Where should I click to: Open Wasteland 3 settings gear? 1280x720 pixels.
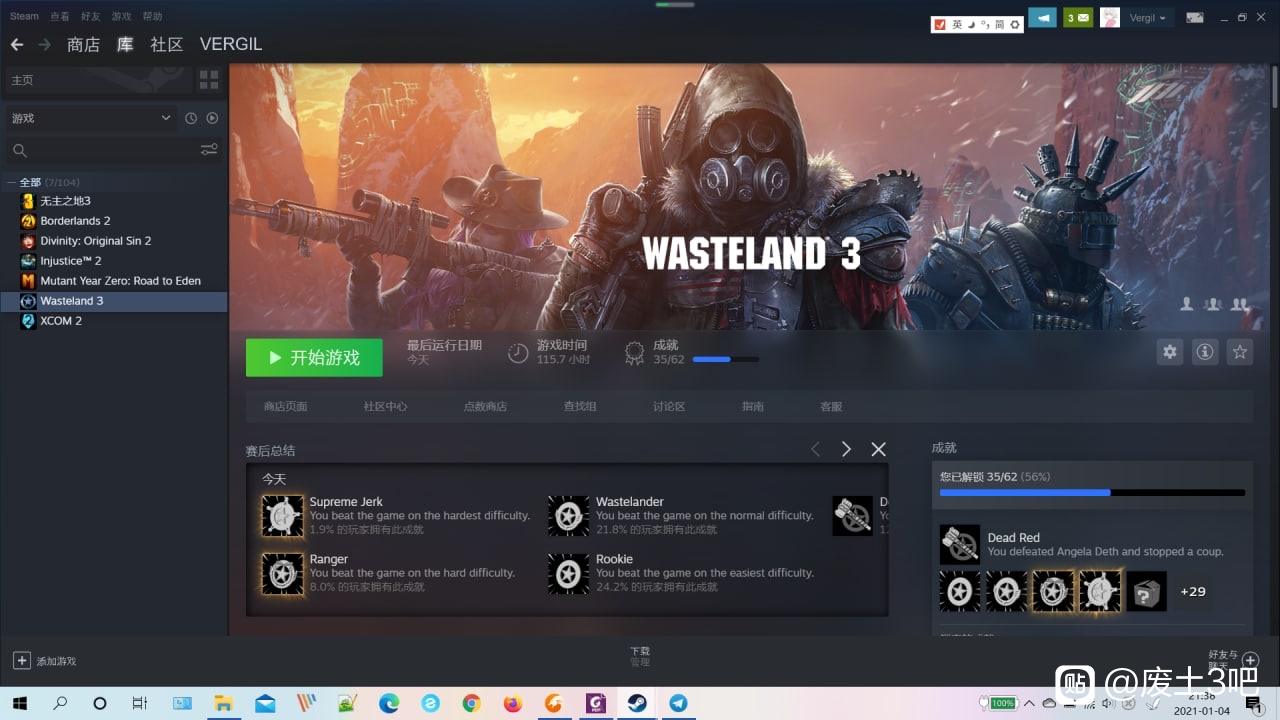pyautogui.click(x=1169, y=352)
